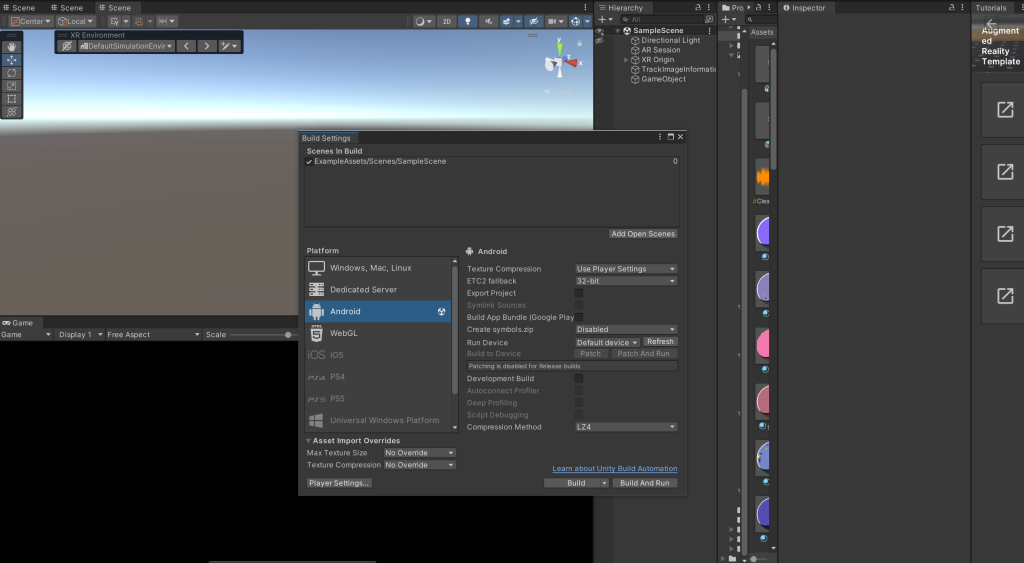Enable the Export Project checkbox
This screenshot has height=563, width=1024.
coord(579,293)
